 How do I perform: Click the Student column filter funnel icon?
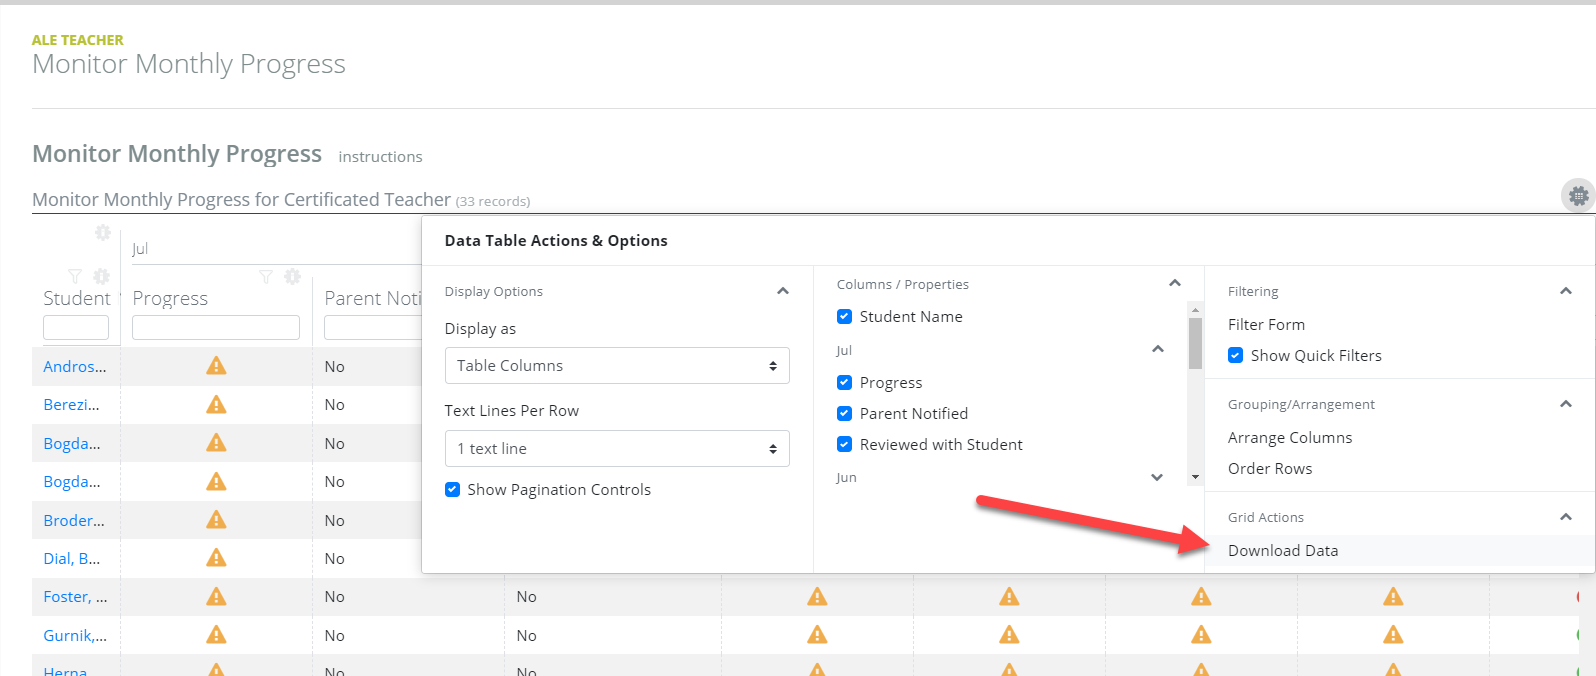[74, 276]
